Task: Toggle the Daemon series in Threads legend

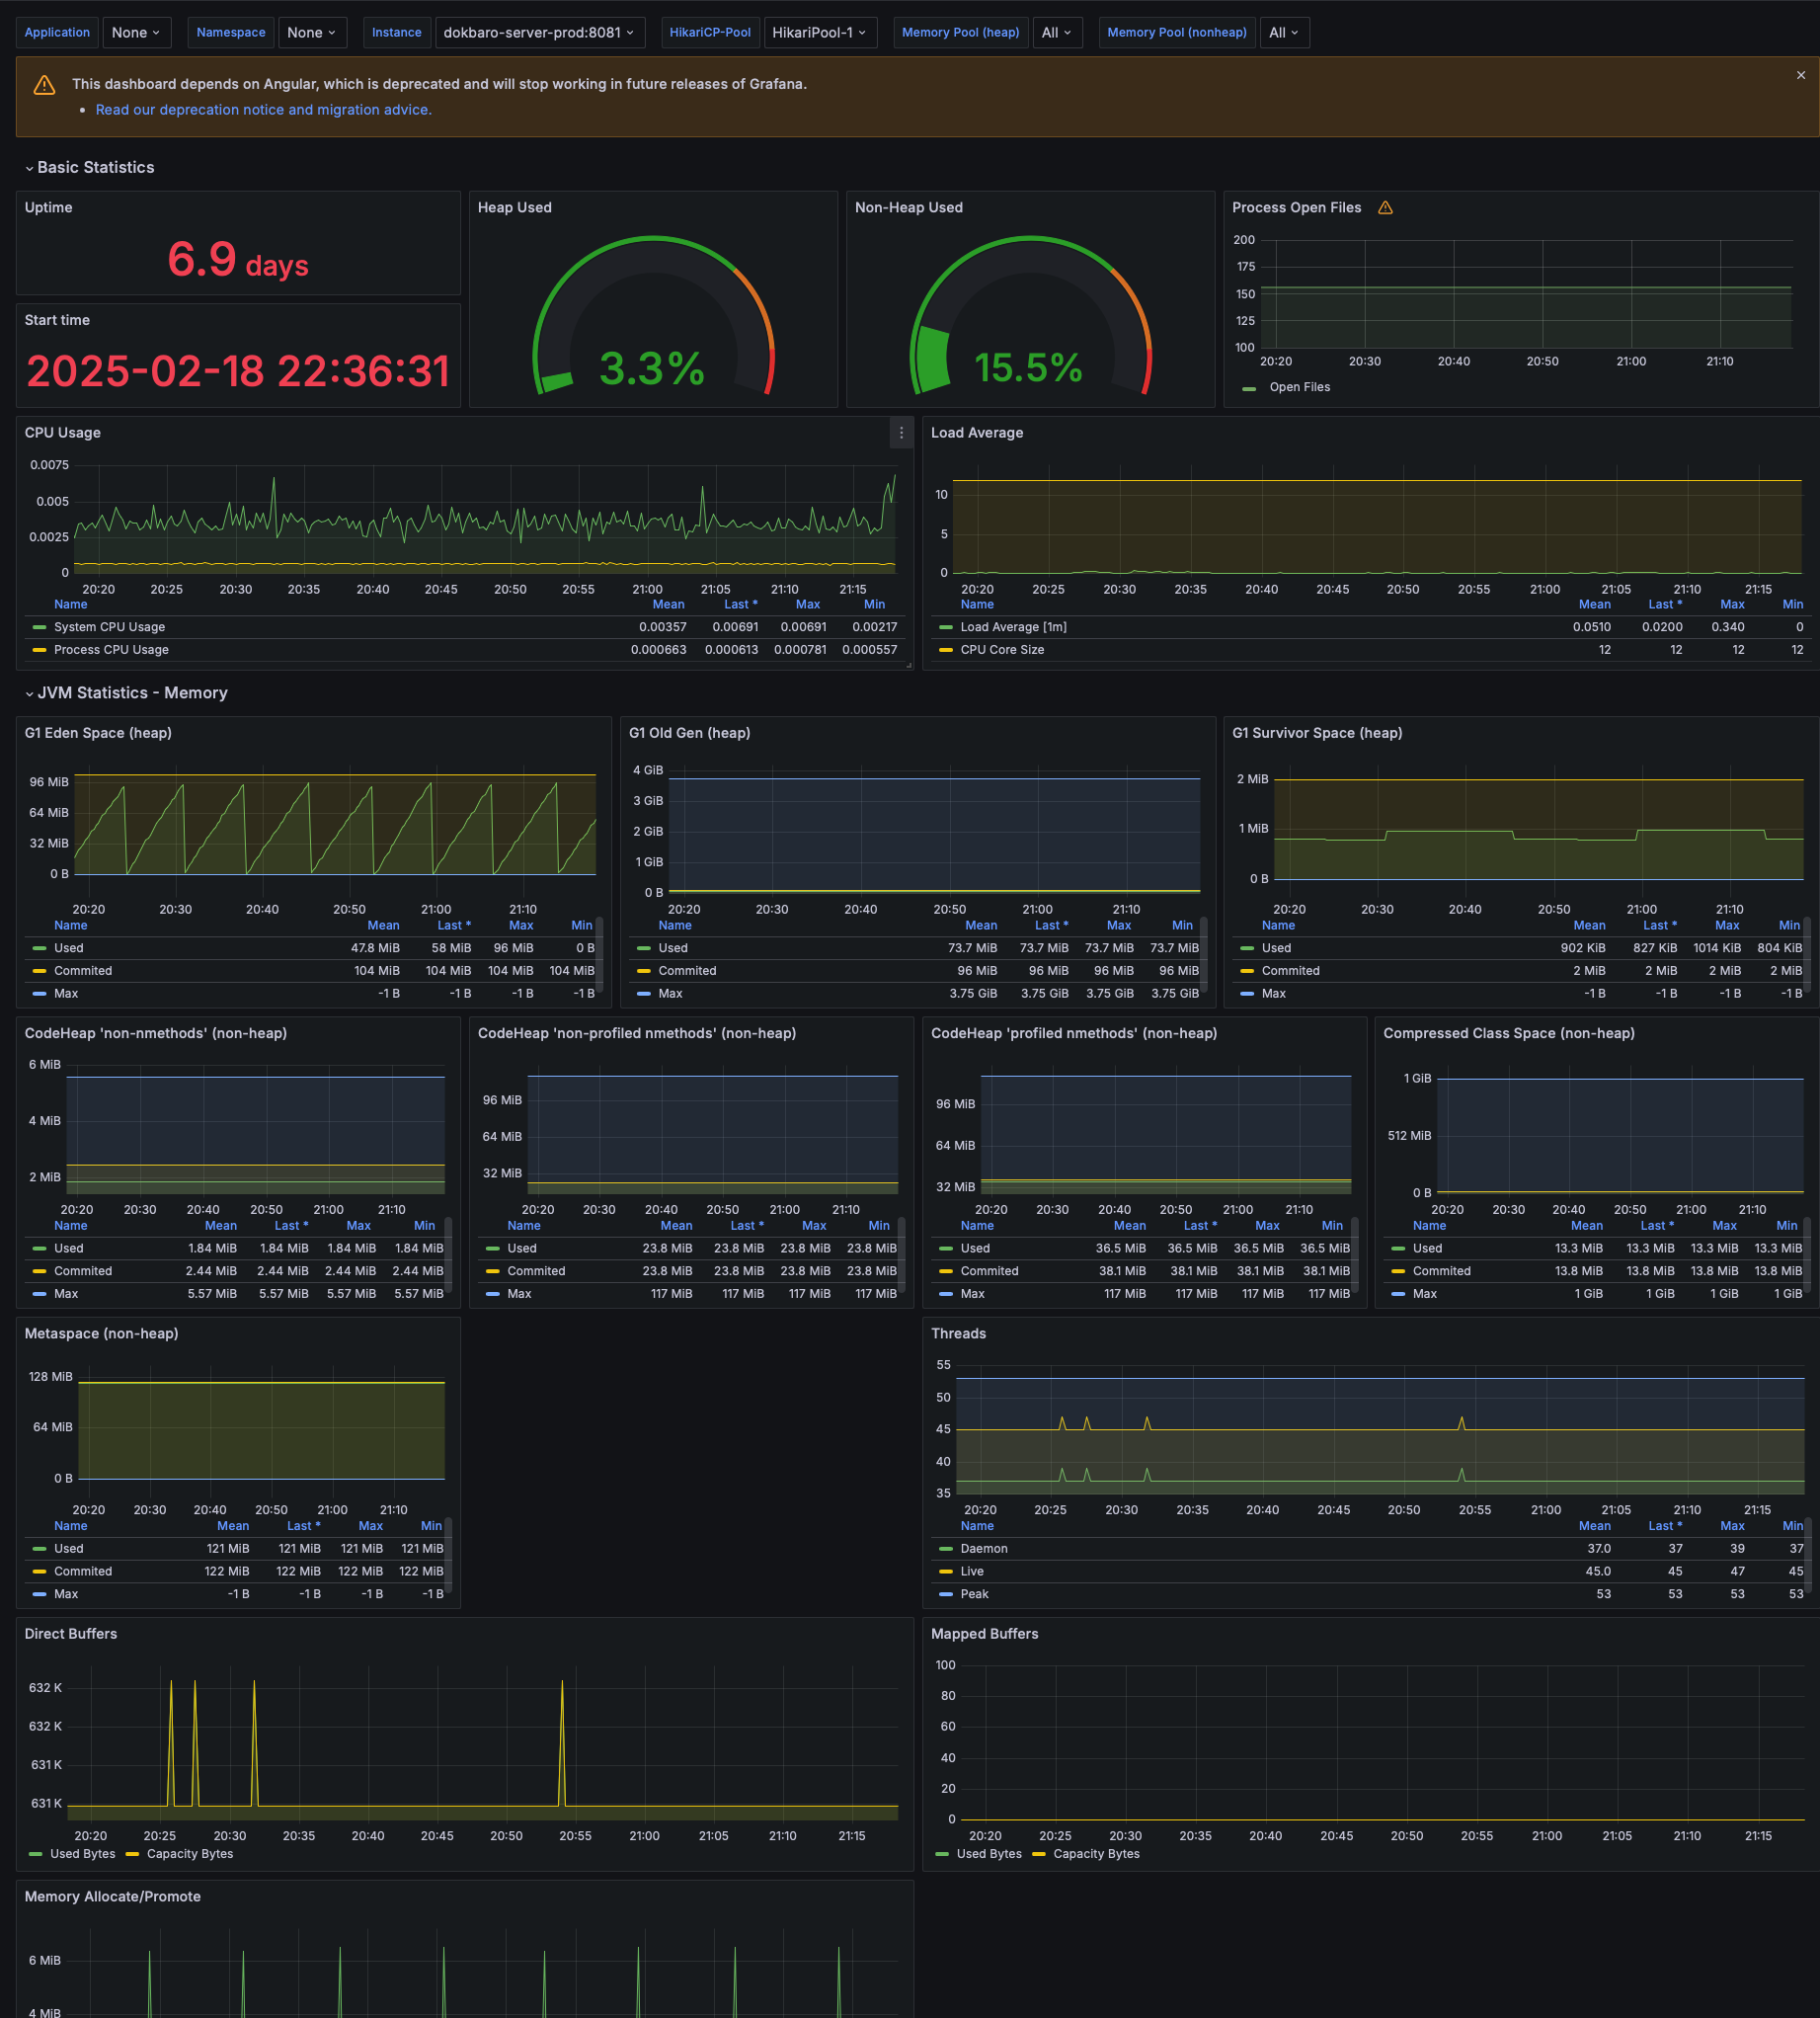Action: click(x=984, y=1548)
